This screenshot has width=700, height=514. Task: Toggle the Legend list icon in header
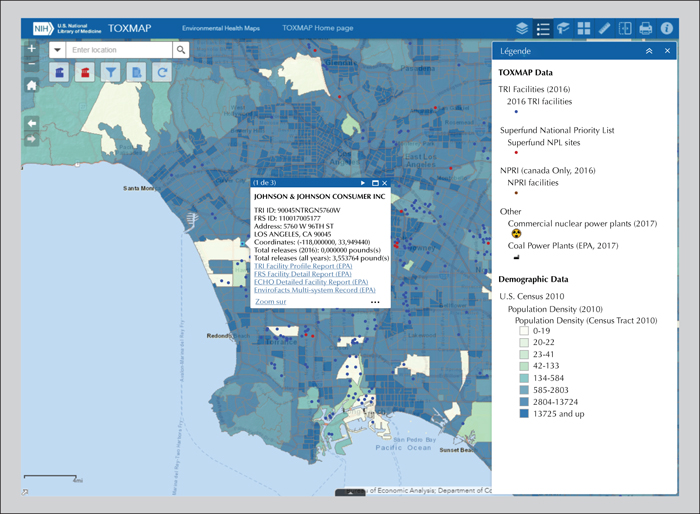tap(543, 28)
